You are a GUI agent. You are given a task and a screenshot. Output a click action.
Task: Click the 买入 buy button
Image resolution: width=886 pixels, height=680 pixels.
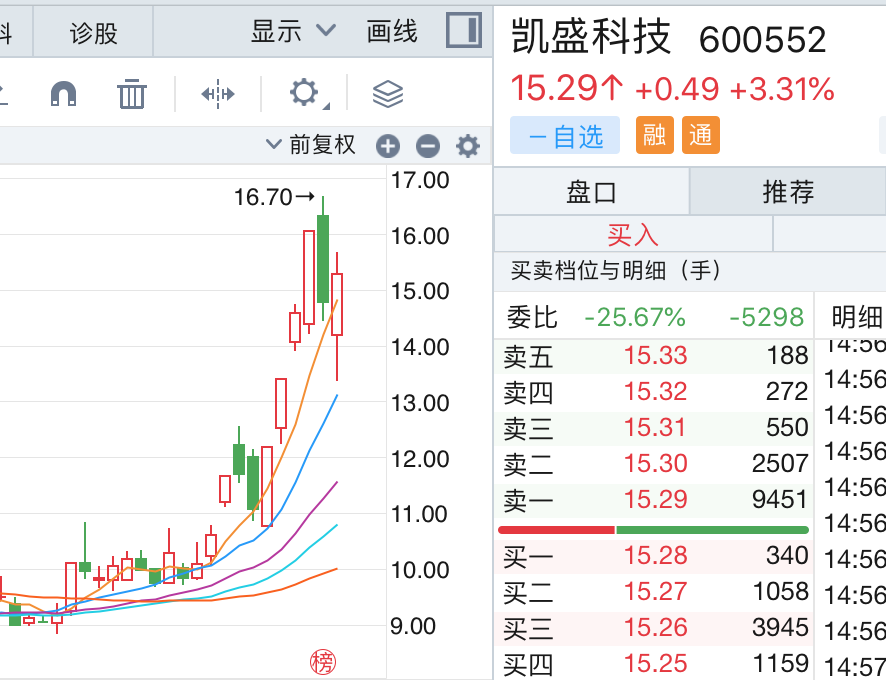[x=633, y=234]
